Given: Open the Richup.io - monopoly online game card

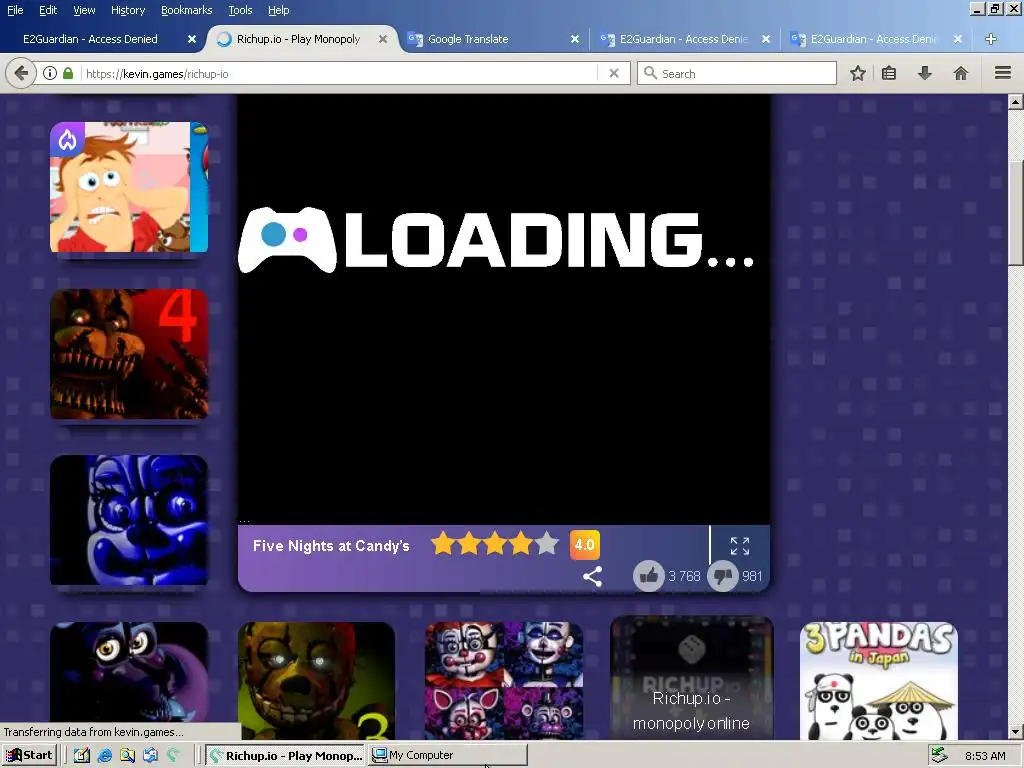Looking at the screenshot, I should [692, 678].
